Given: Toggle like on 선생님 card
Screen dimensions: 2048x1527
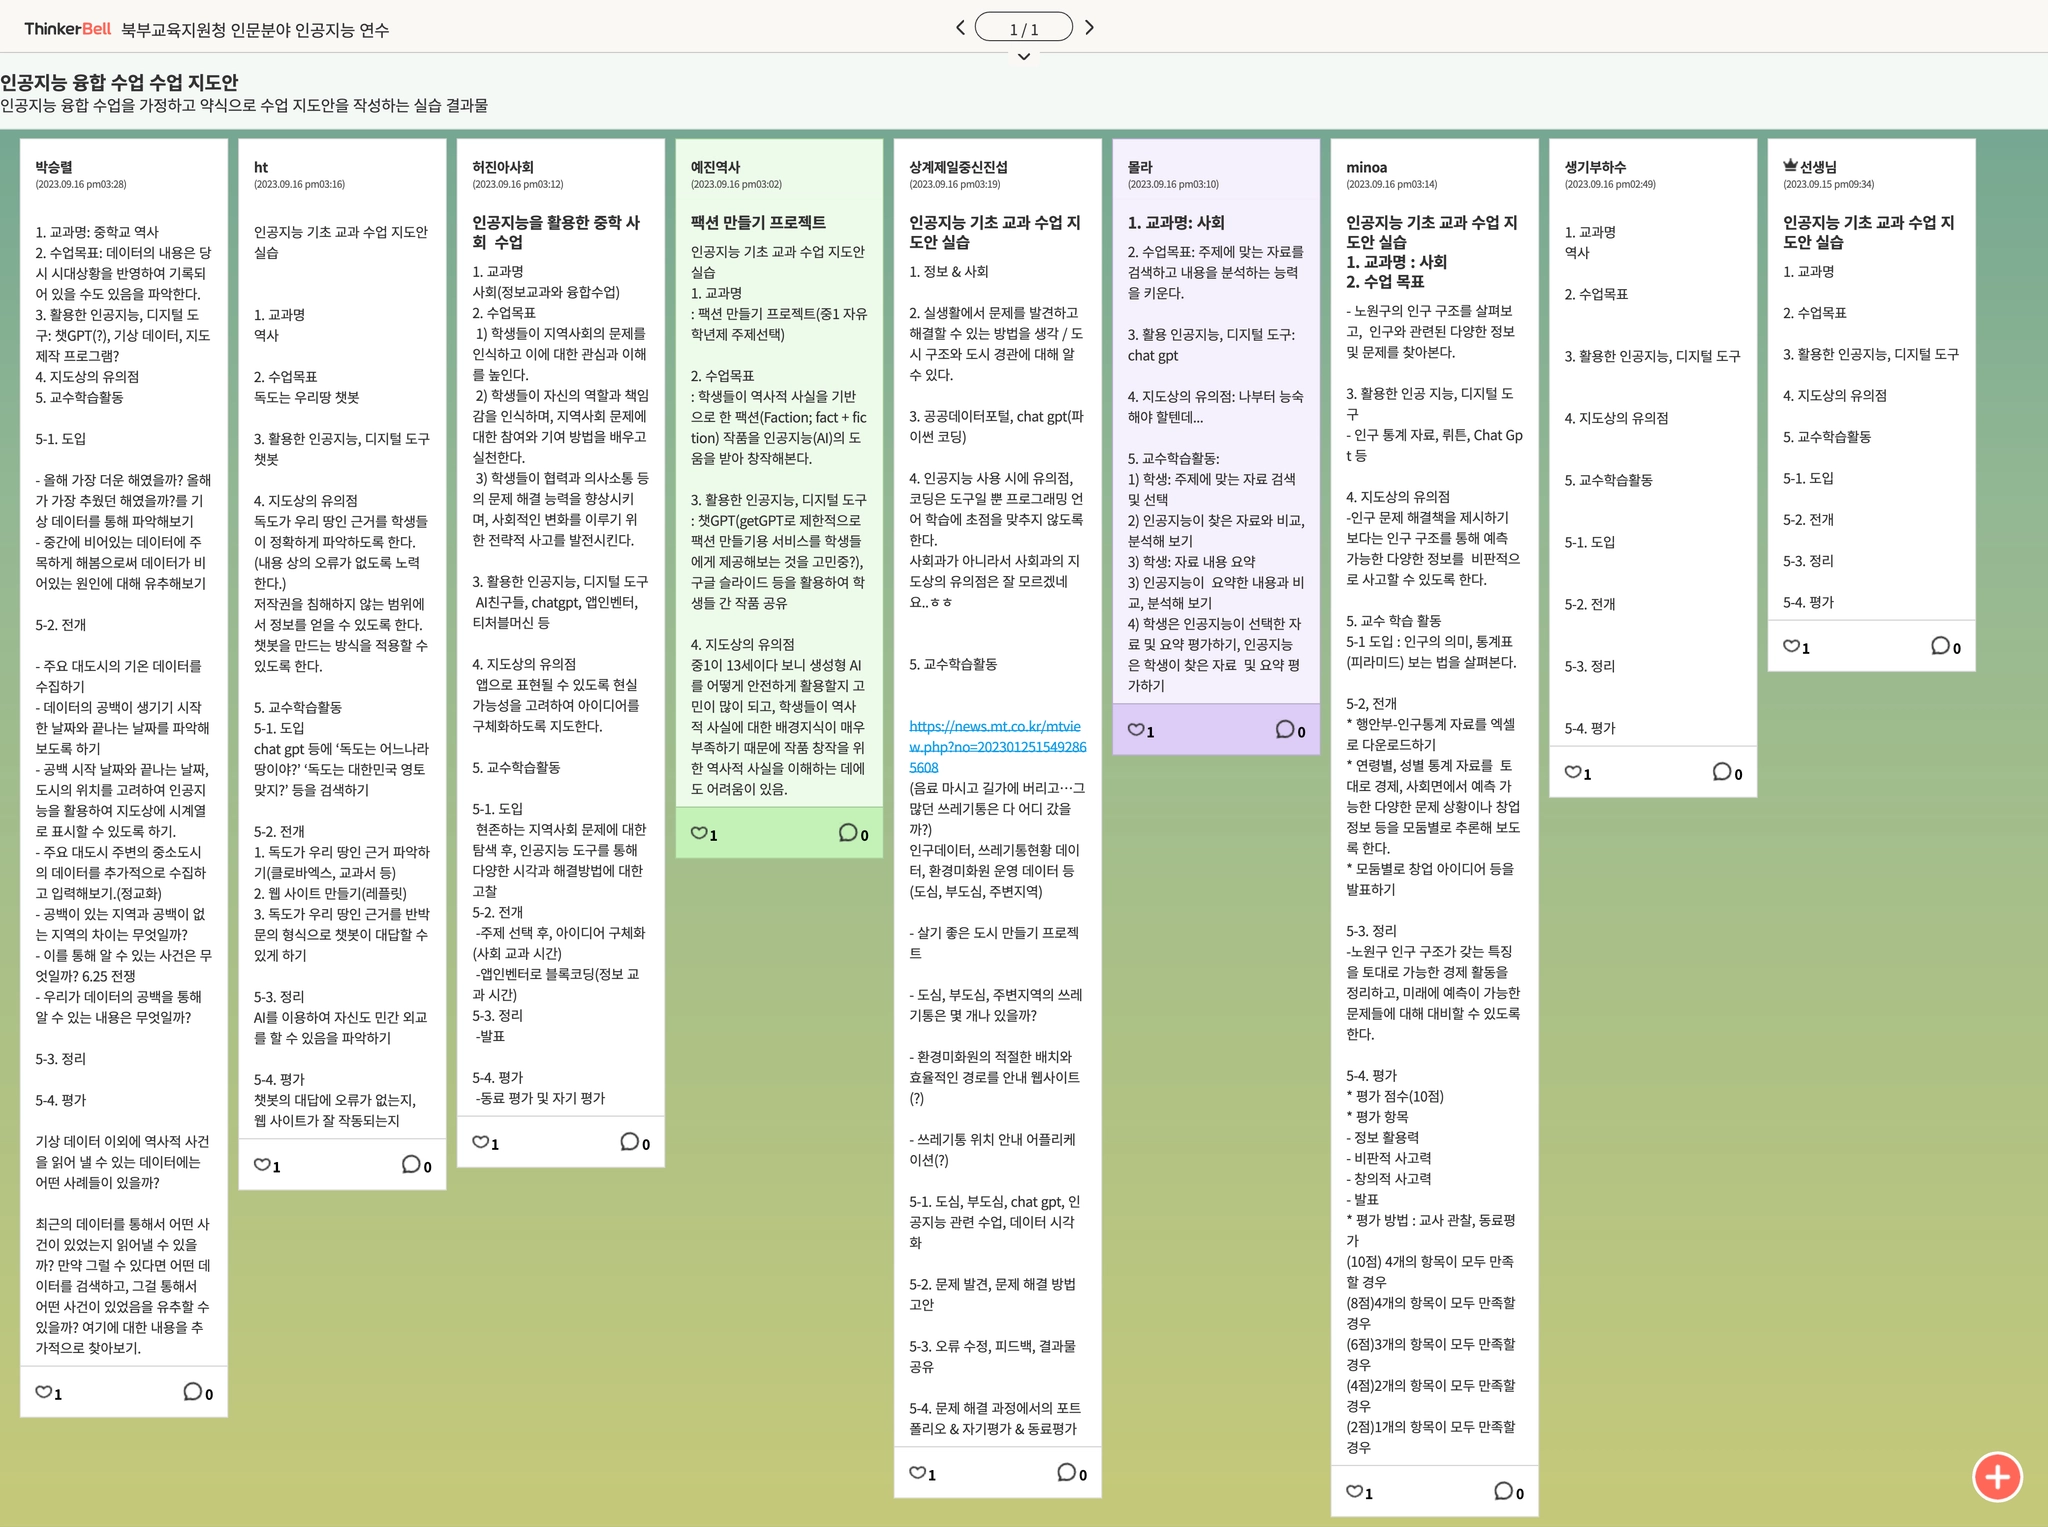Looking at the screenshot, I should 1791,646.
